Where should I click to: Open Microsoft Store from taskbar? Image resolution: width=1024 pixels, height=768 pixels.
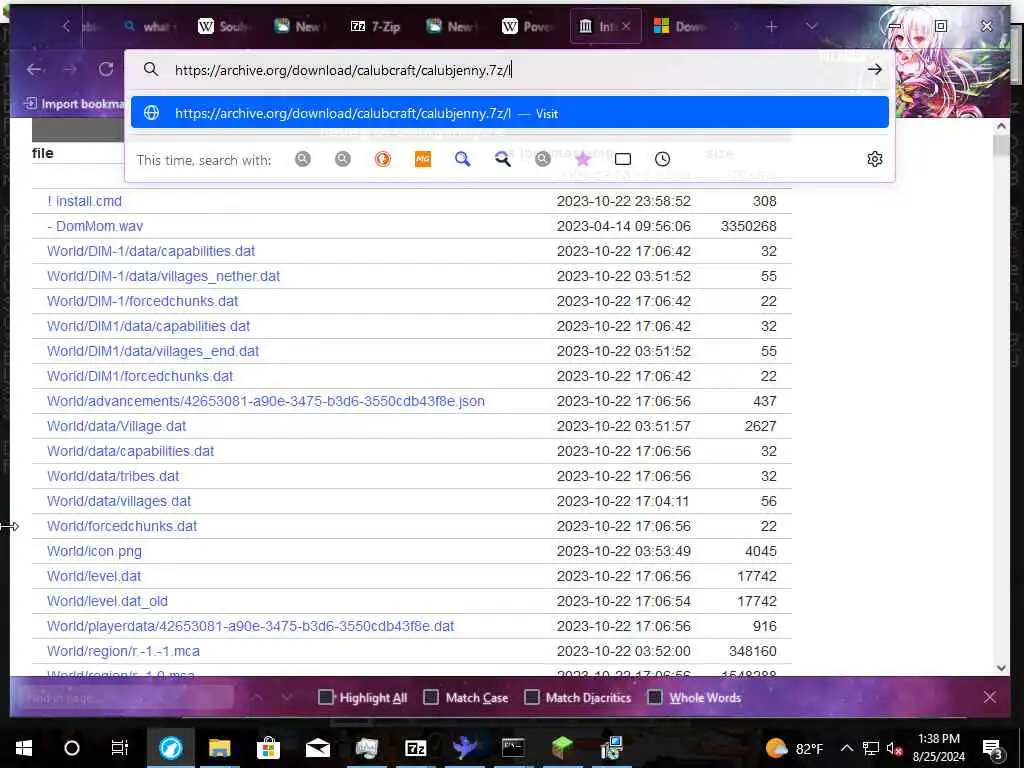pyautogui.click(x=268, y=748)
